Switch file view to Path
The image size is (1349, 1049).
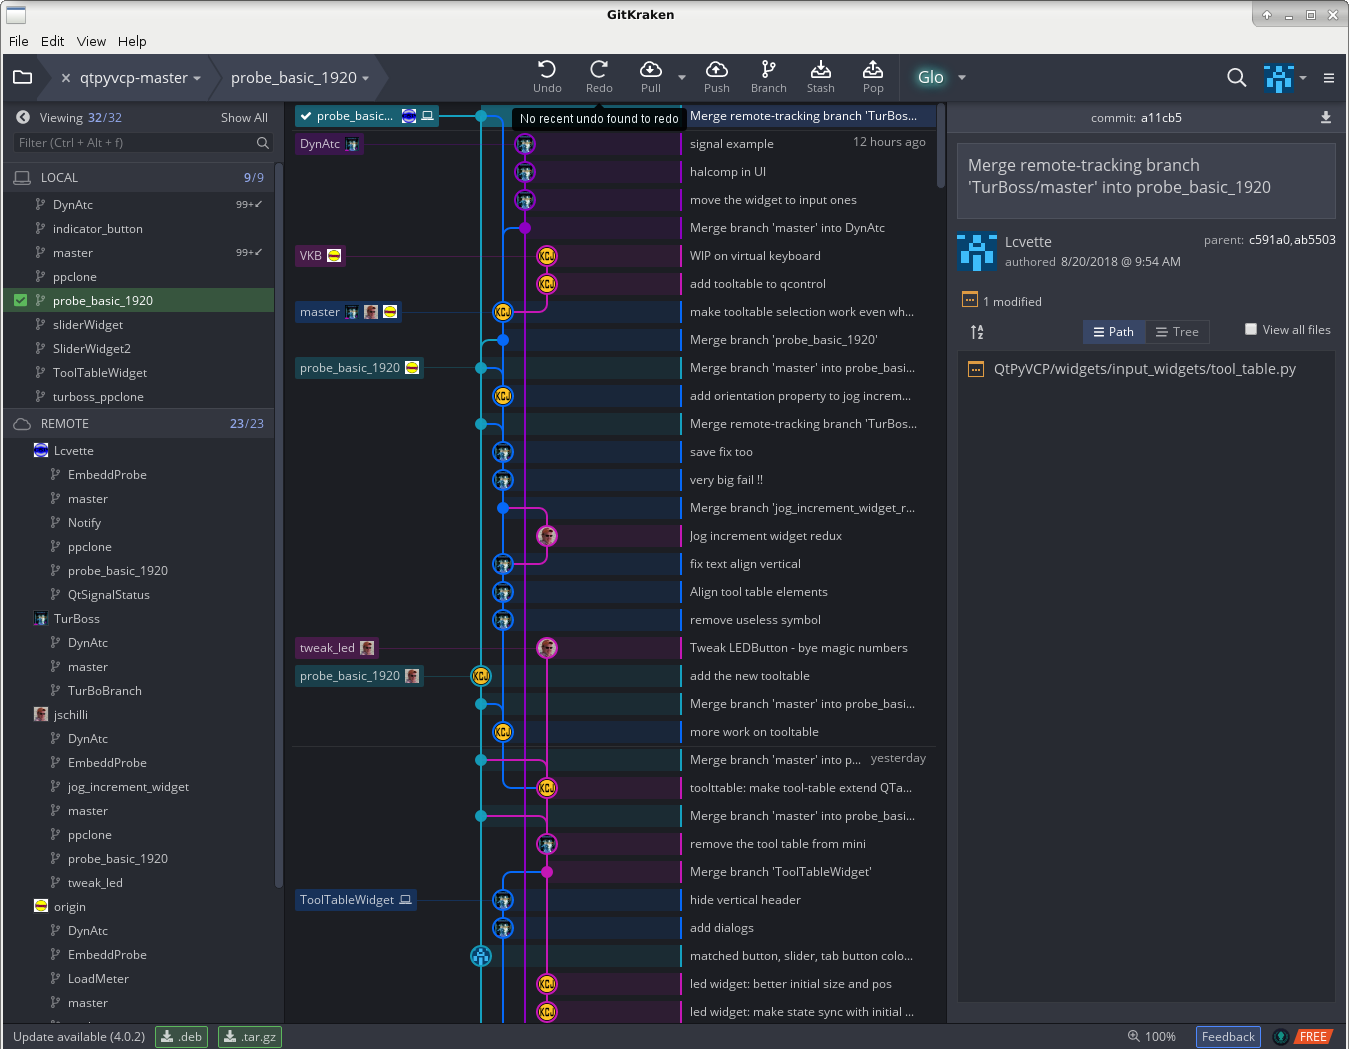pyautogui.click(x=1114, y=332)
